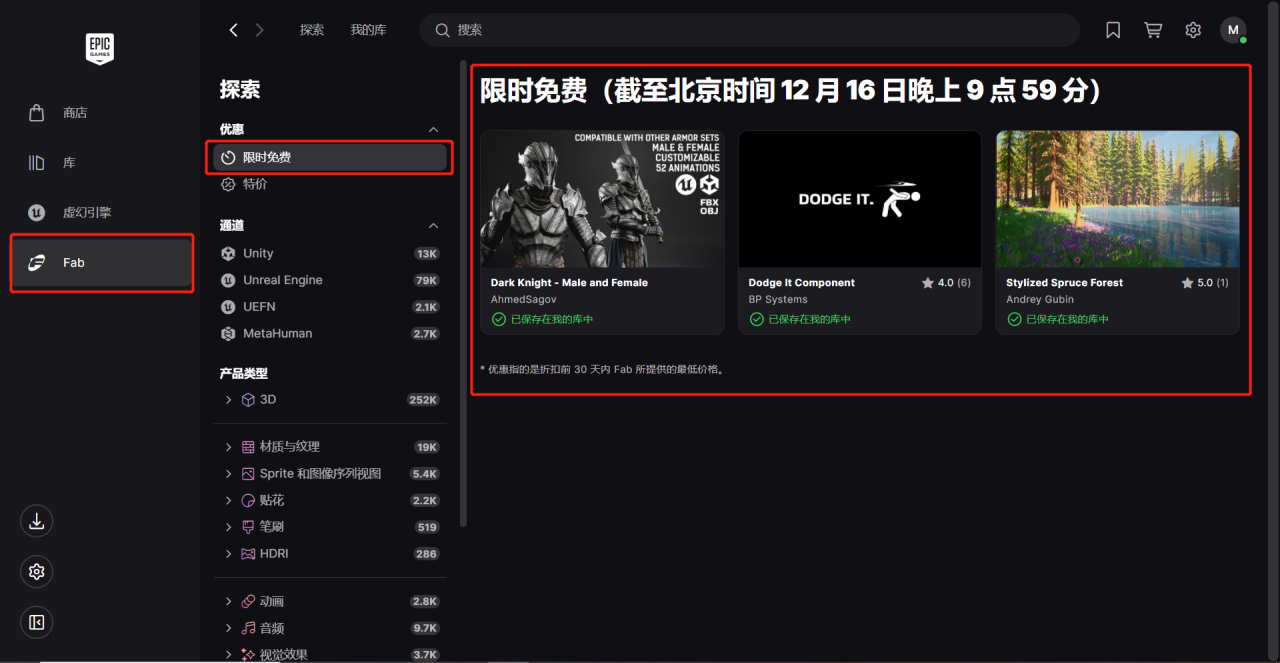Click the search magnifier icon

[x=442, y=30]
